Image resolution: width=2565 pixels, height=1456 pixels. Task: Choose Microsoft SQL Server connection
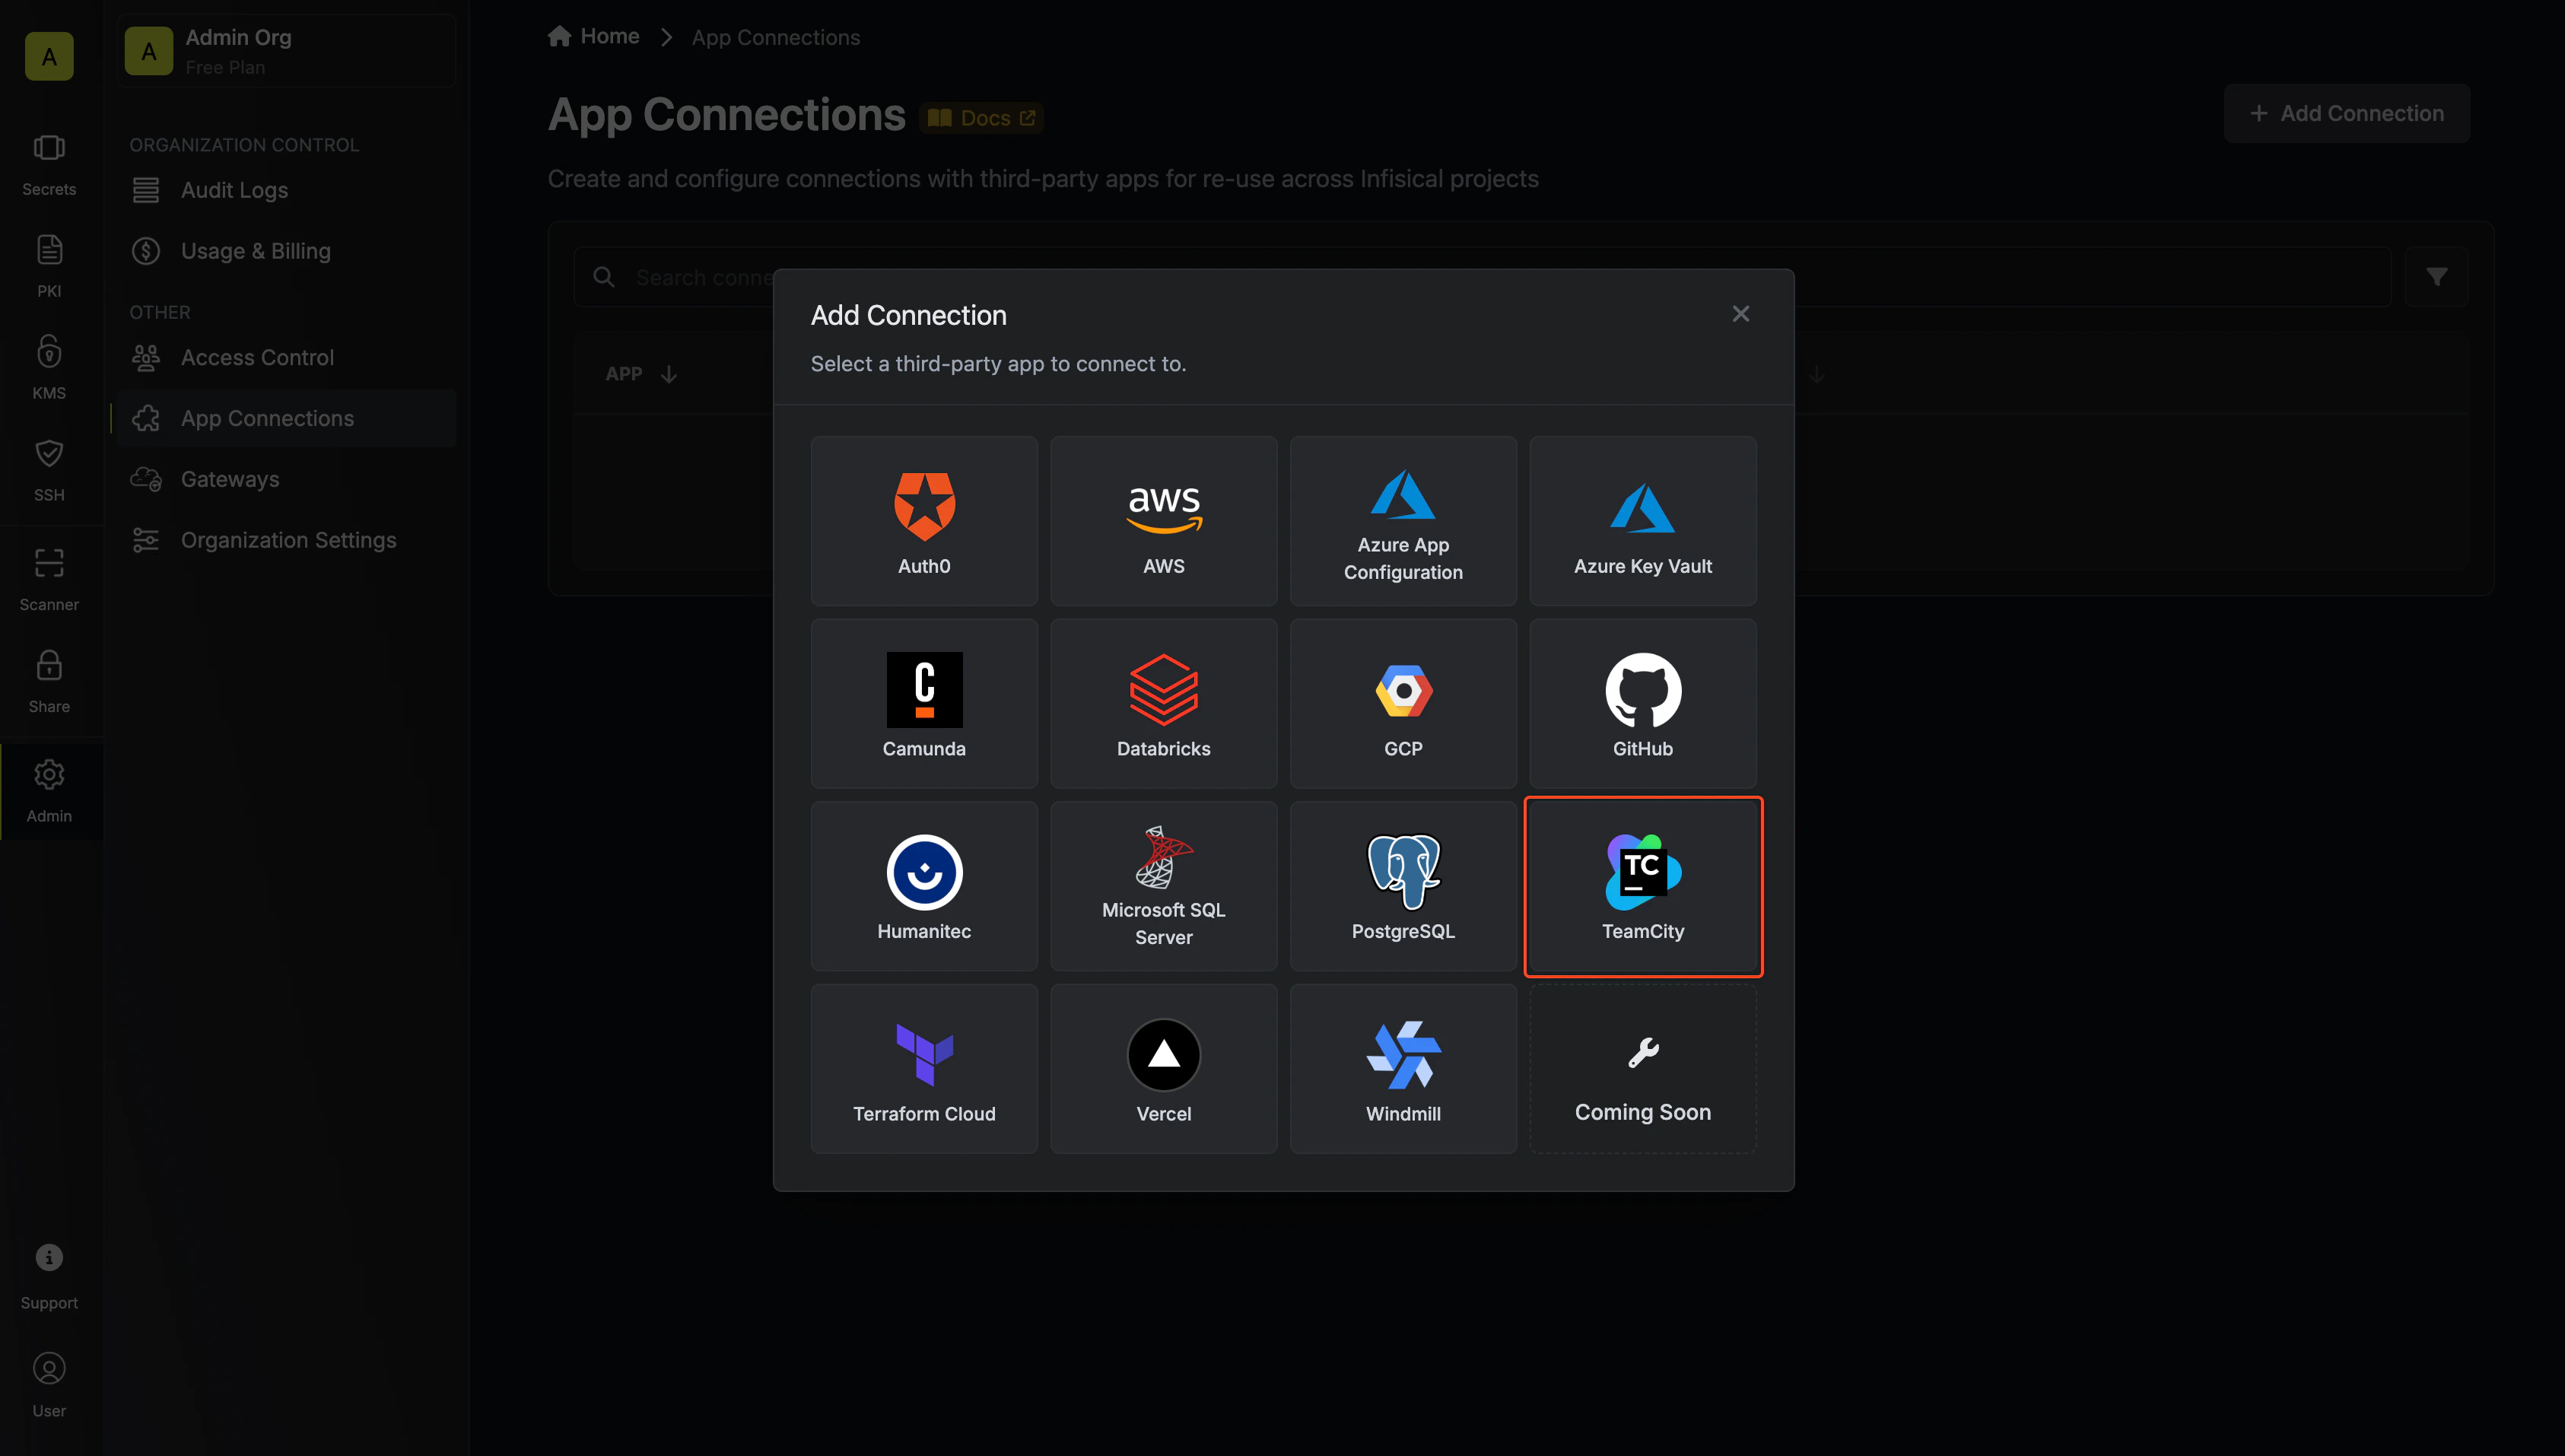coord(1163,886)
